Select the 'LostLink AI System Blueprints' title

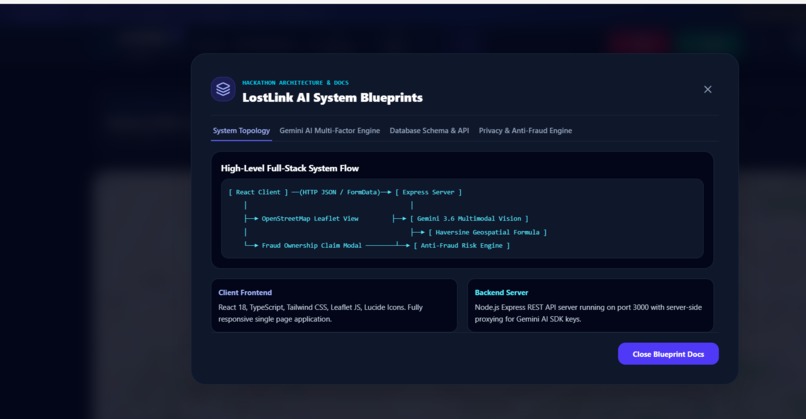pyautogui.click(x=333, y=98)
